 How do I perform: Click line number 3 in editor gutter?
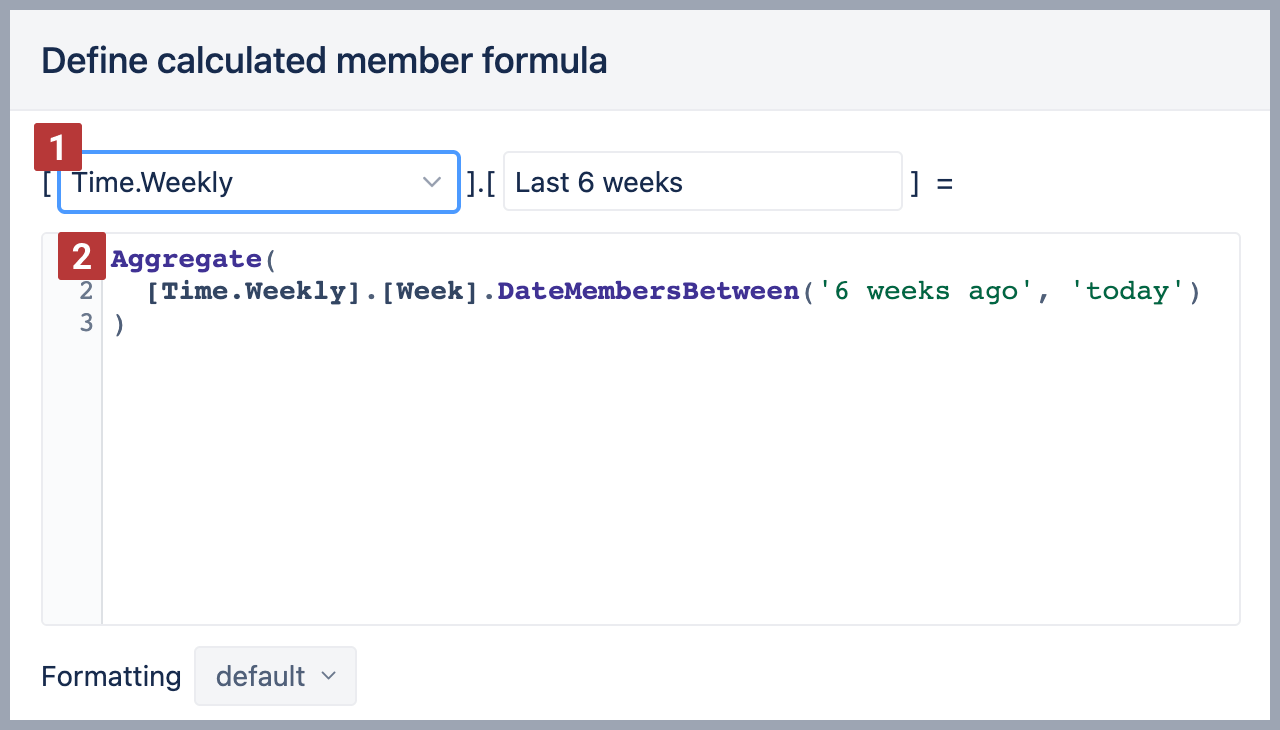(86, 323)
